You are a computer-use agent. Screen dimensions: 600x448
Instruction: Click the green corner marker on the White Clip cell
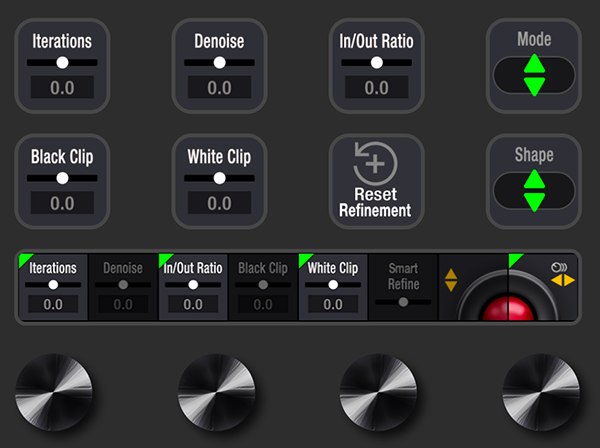coord(304,259)
